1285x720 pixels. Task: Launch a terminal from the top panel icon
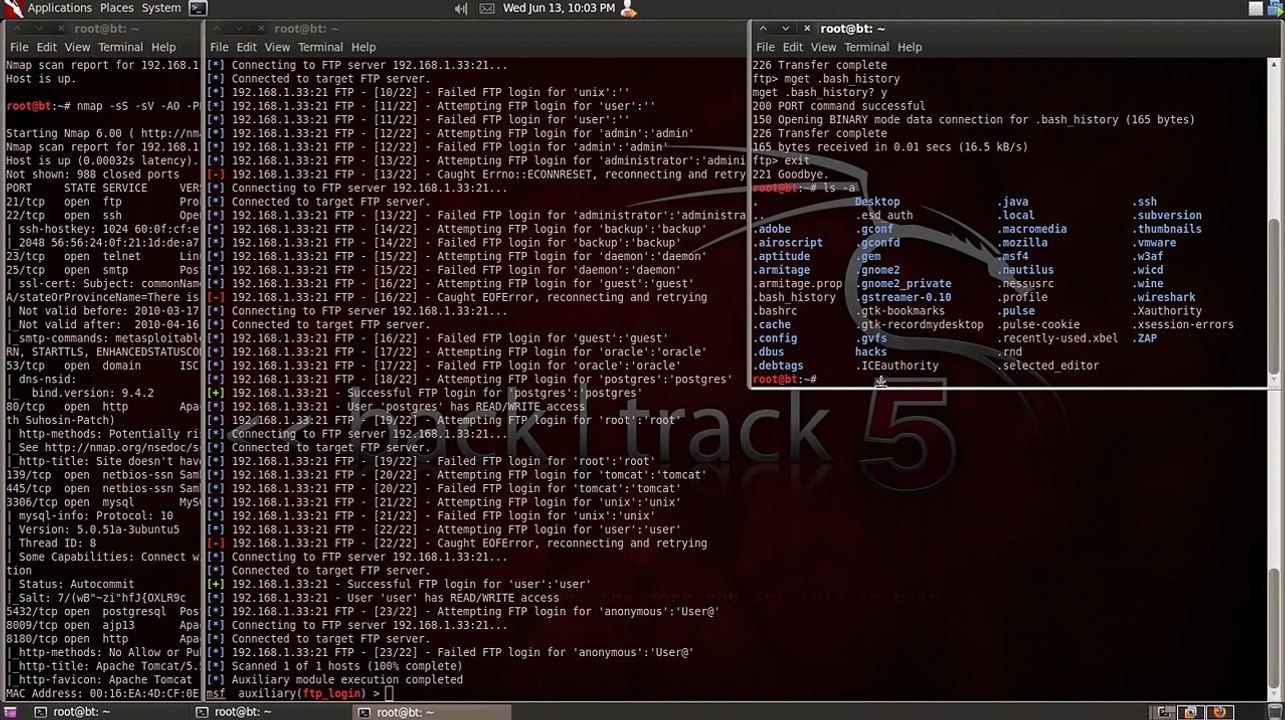coord(198,8)
